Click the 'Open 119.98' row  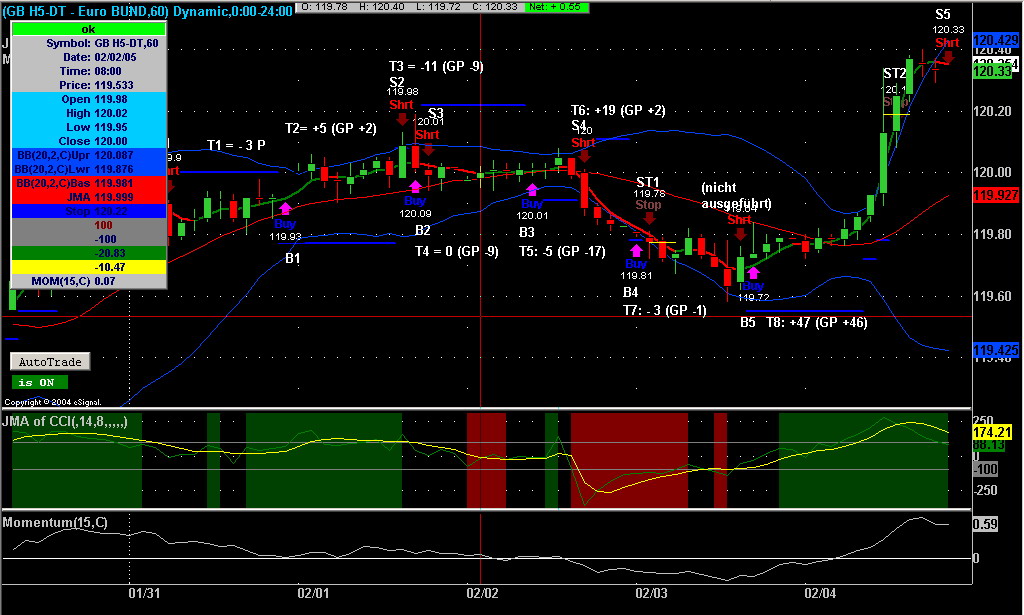tap(89, 99)
